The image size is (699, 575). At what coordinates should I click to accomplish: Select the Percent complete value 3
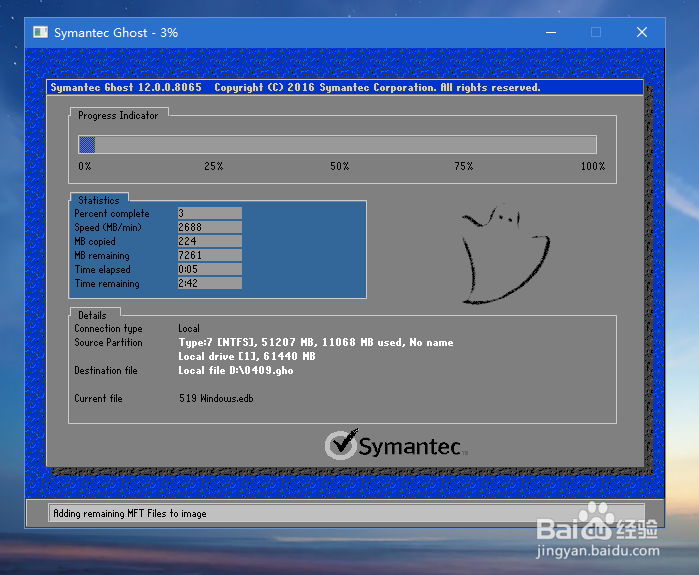pyautogui.click(x=210, y=213)
